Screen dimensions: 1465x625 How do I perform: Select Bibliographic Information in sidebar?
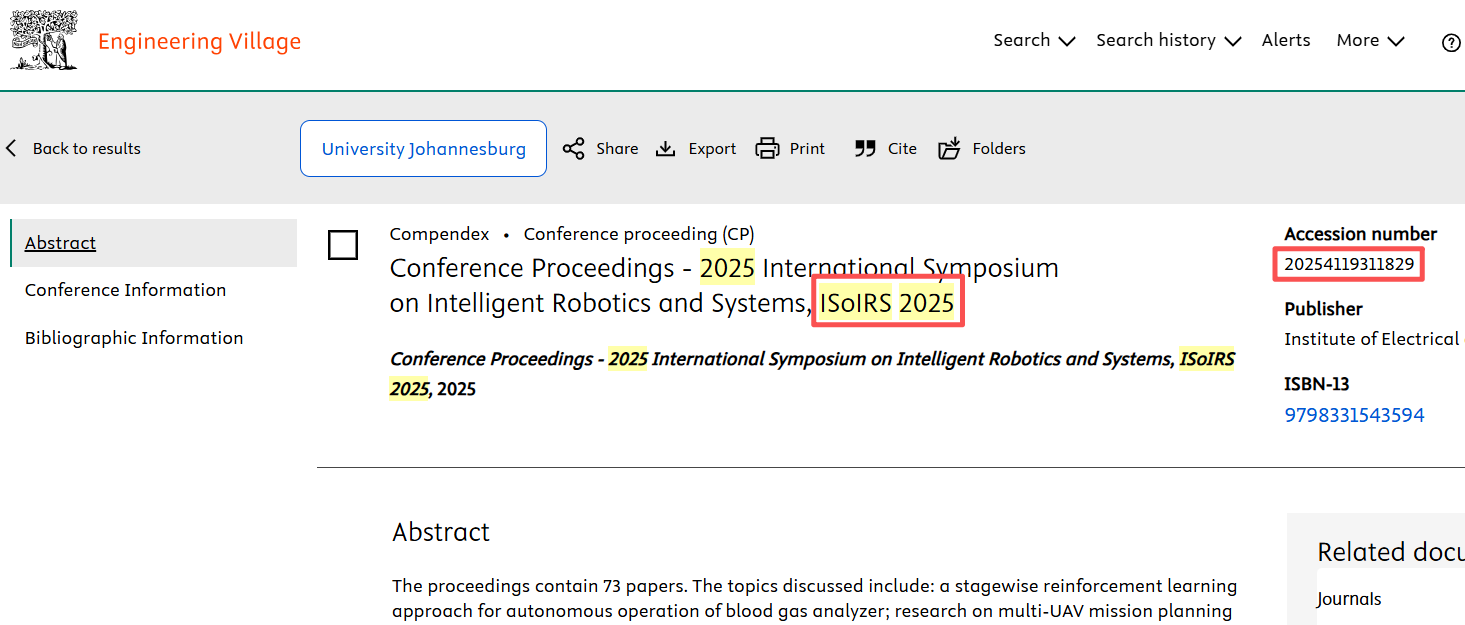[x=134, y=338]
